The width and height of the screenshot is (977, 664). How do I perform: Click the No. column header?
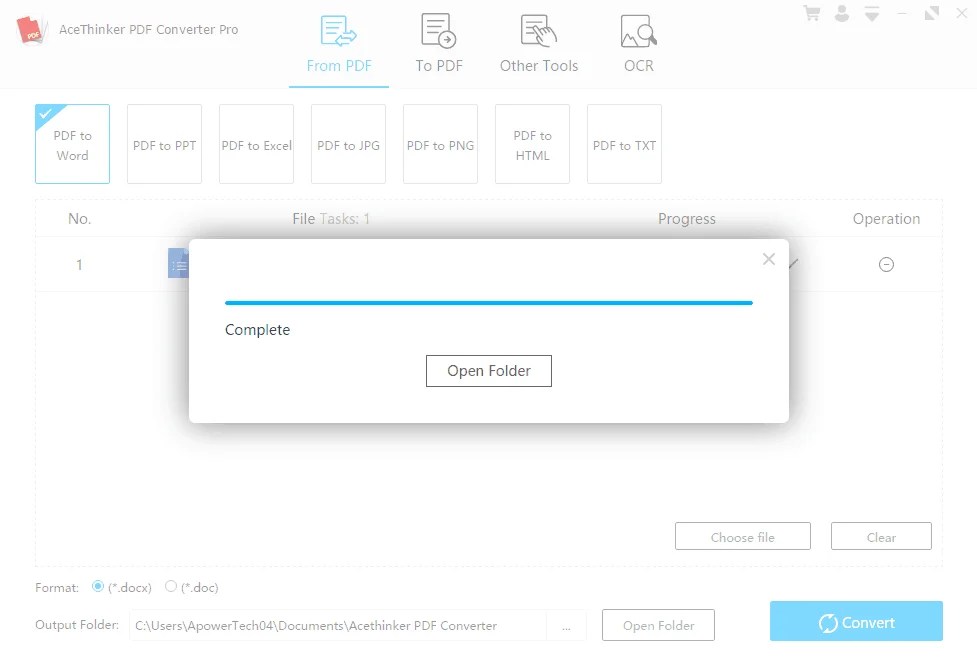coord(79,219)
